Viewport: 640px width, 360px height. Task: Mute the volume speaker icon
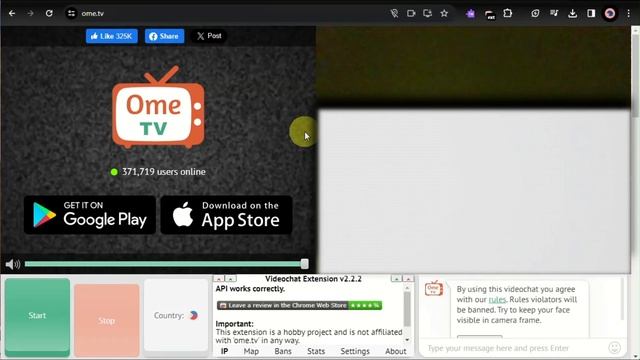[13, 264]
